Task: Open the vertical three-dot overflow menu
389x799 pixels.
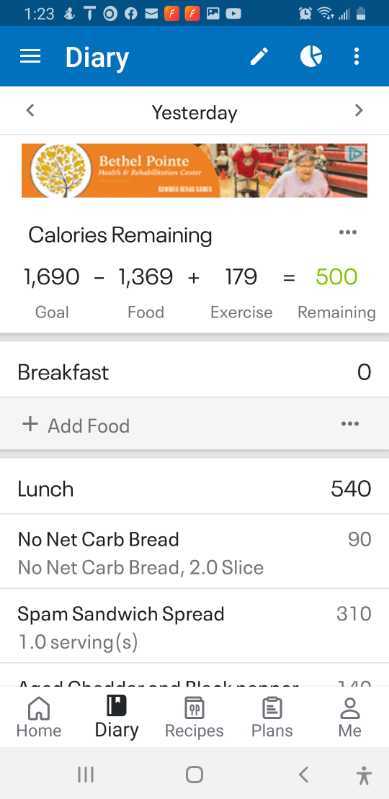Action: point(356,56)
